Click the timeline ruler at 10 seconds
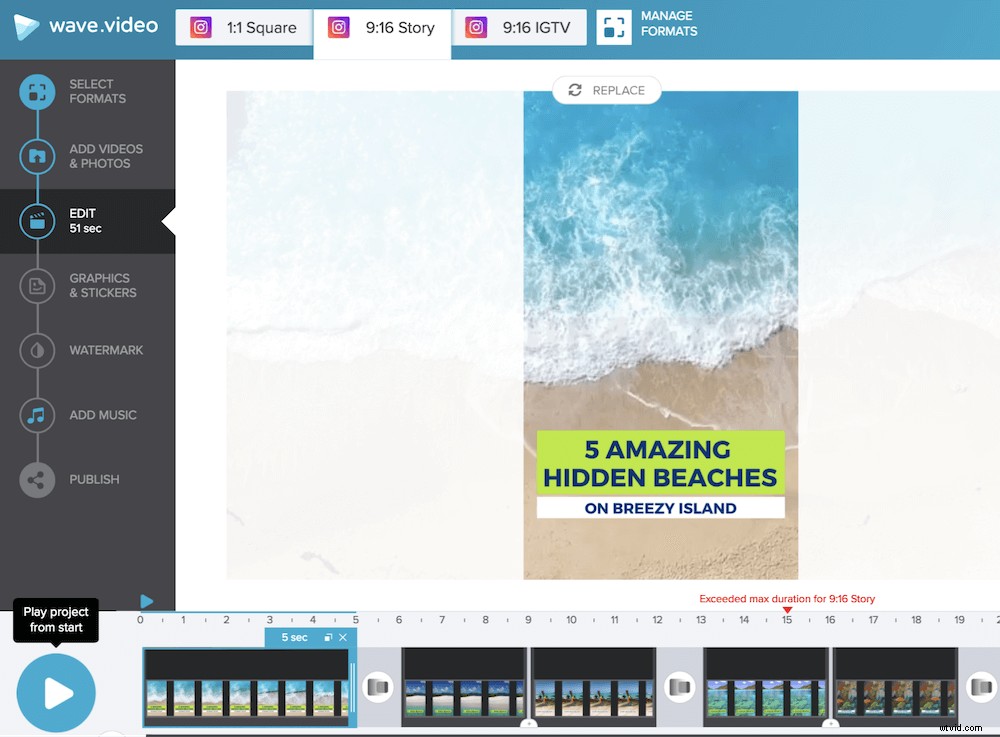 [x=571, y=620]
